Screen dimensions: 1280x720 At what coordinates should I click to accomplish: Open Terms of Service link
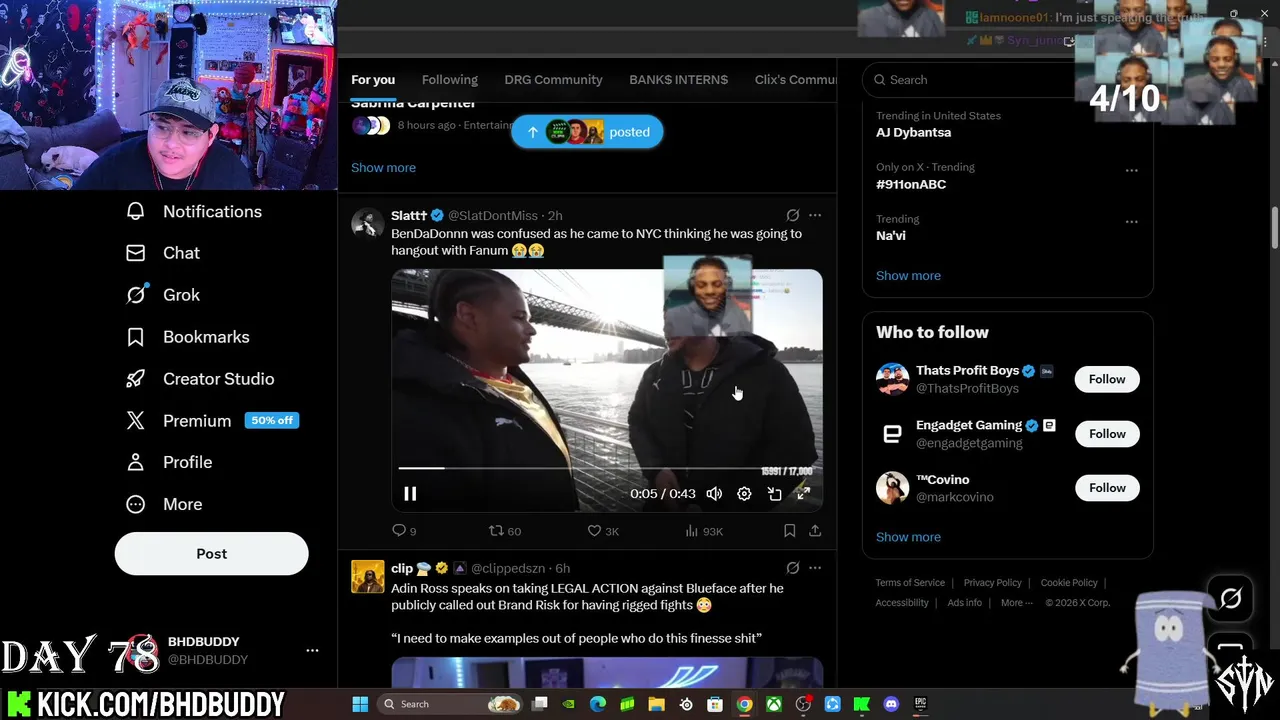(x=910, y=583)
